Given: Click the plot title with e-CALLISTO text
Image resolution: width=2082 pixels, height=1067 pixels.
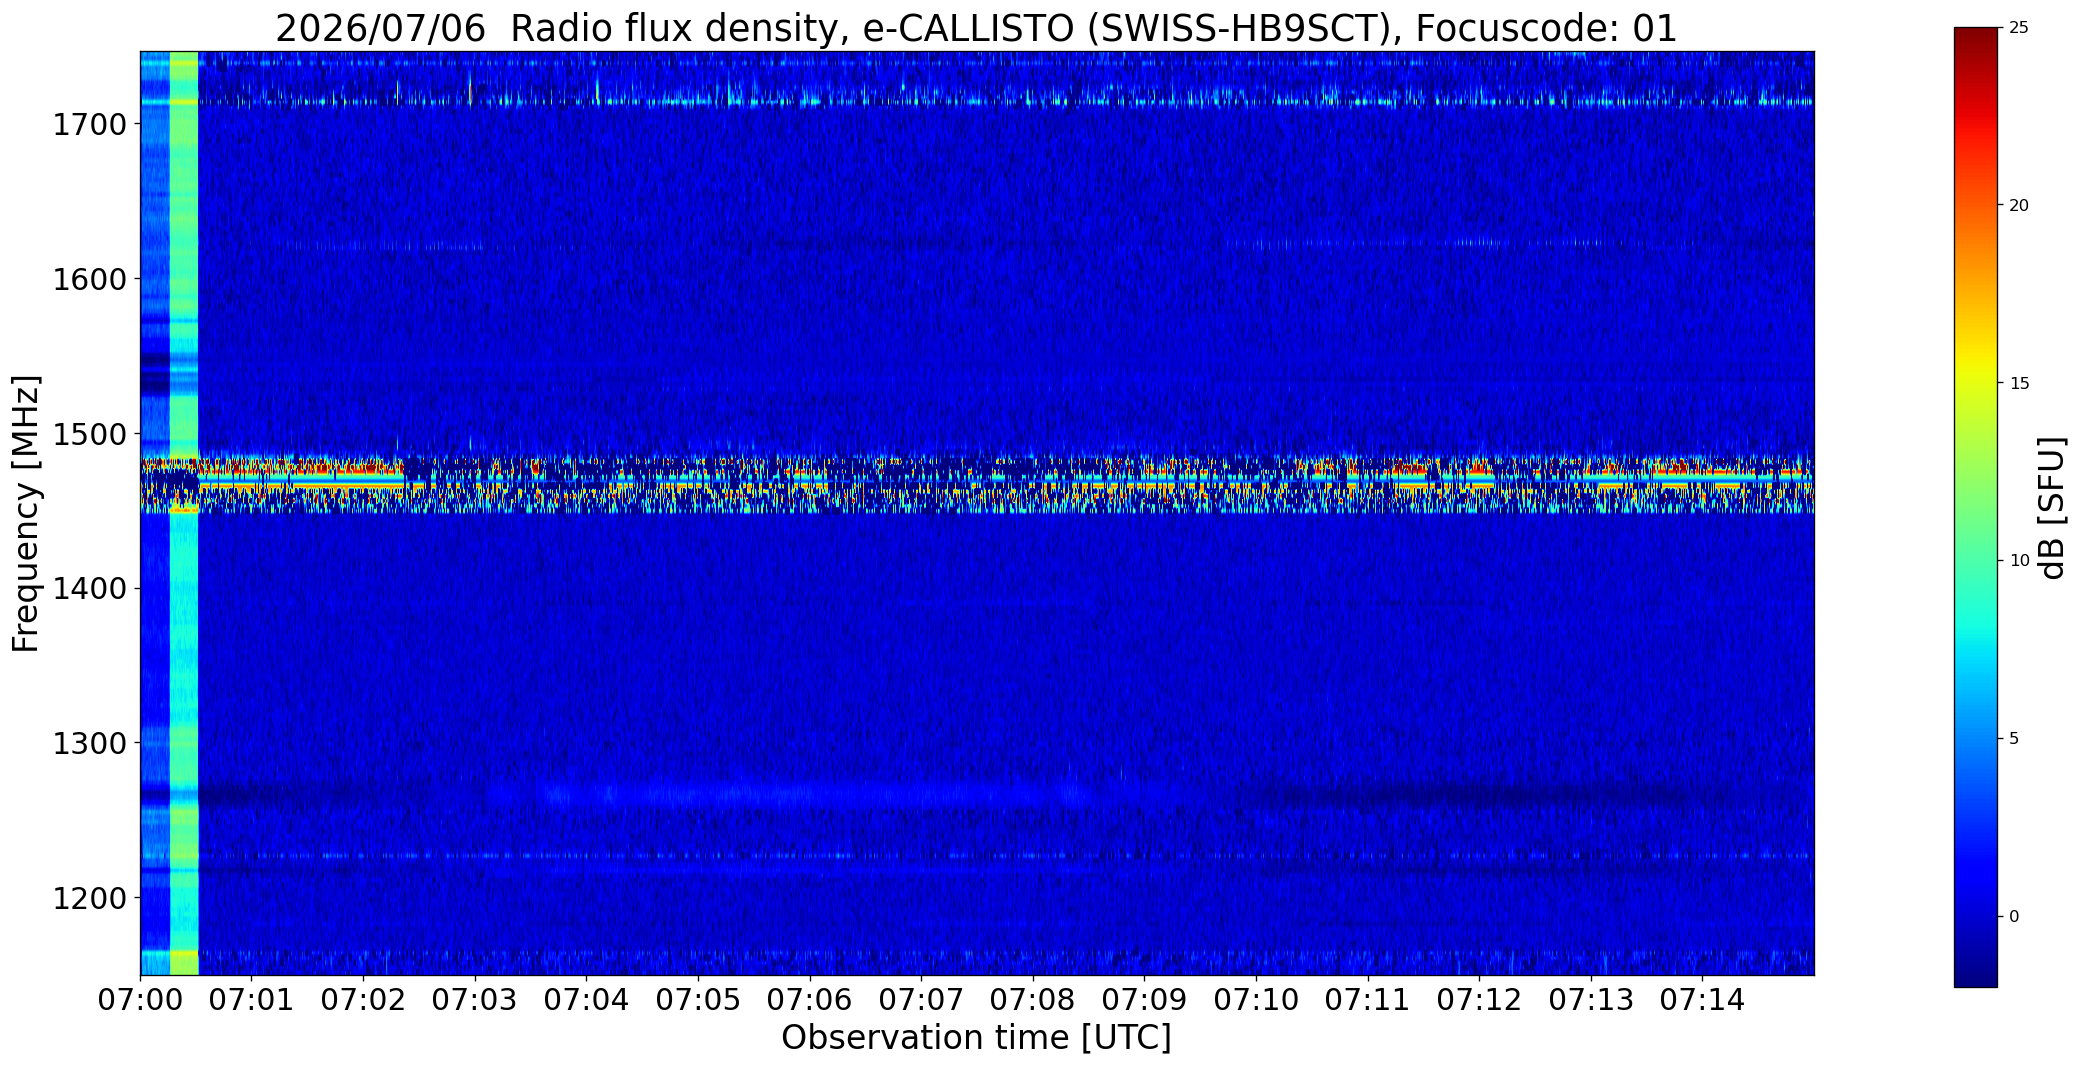Looking at the screenshot, I should (x=976, y=29).
